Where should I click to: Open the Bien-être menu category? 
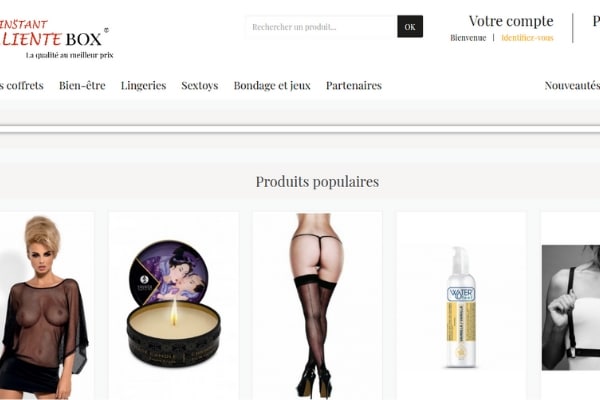82,85
